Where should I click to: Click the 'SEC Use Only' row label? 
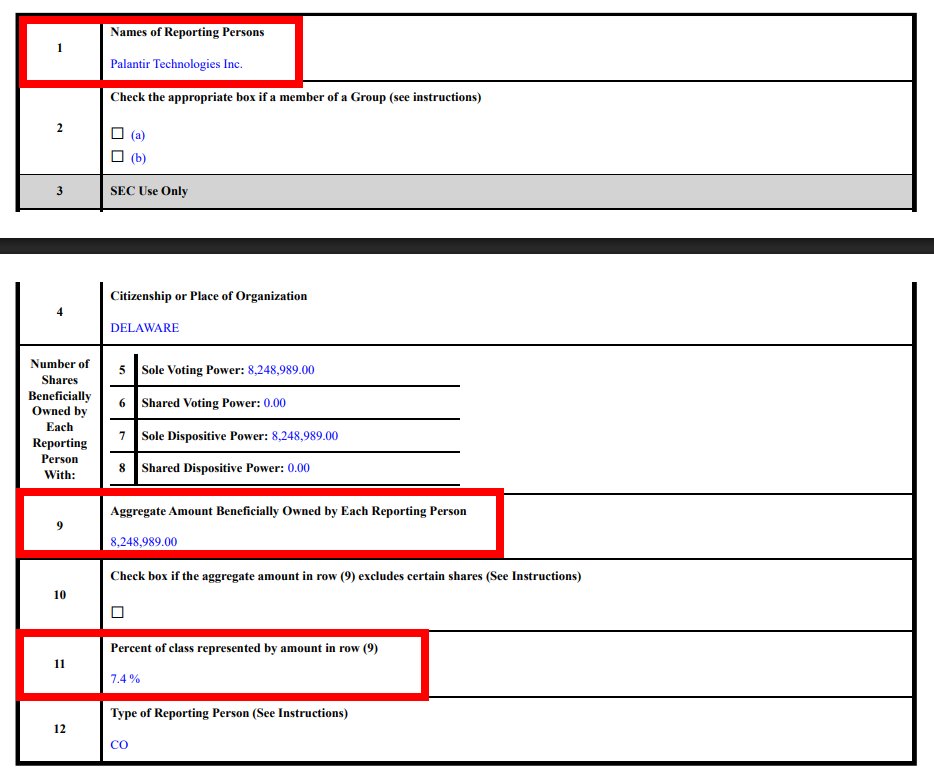coord(149,191)
